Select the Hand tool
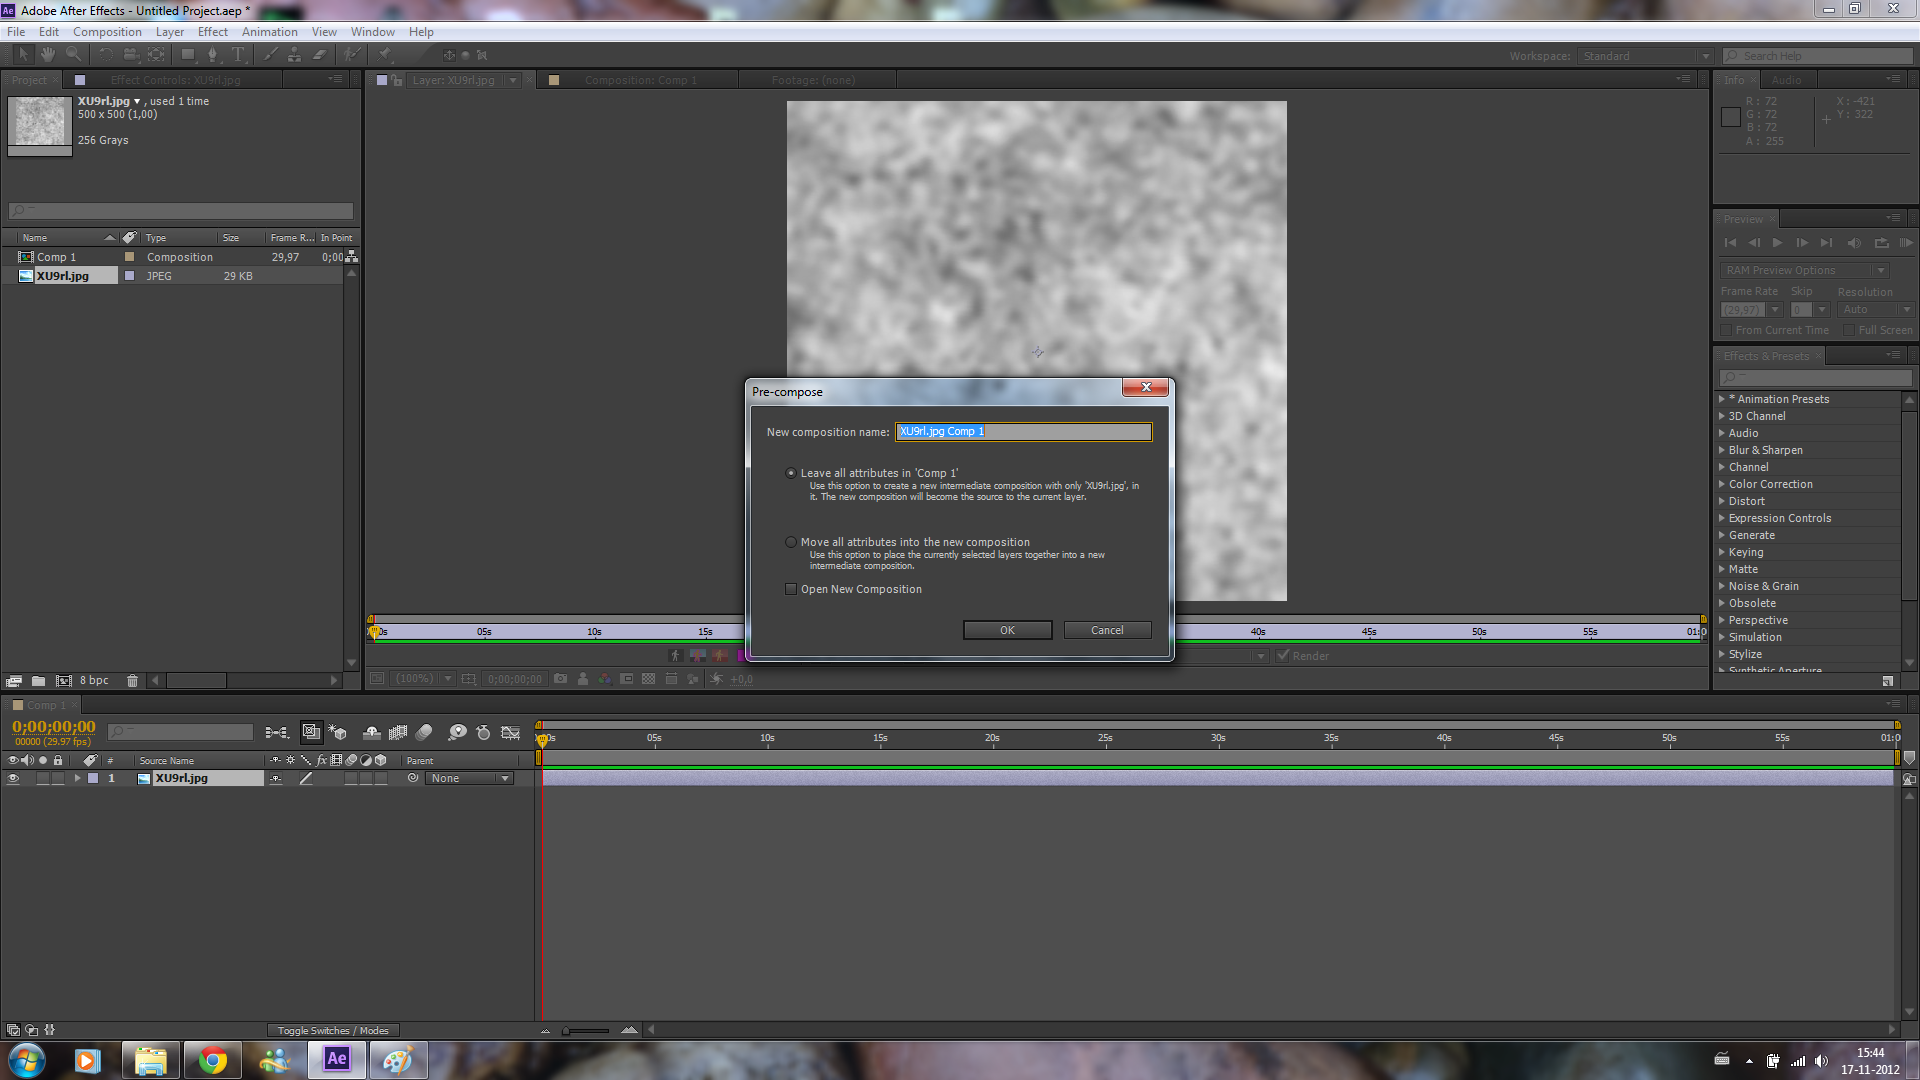This screenshot has width=1920, height=1080. coord(47,55)
